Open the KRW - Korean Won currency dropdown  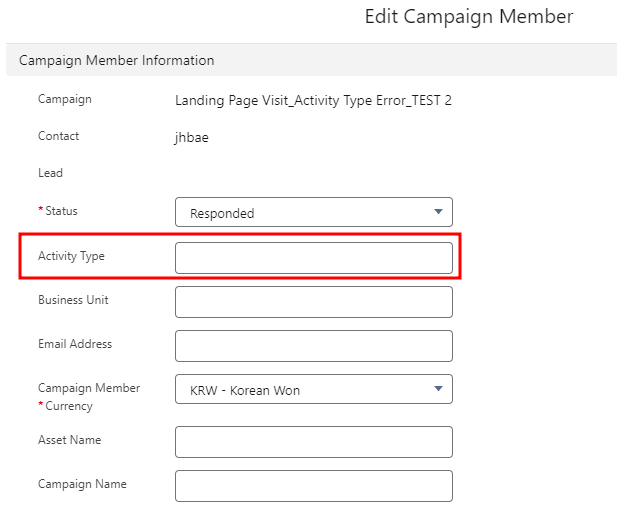[314, 389]
